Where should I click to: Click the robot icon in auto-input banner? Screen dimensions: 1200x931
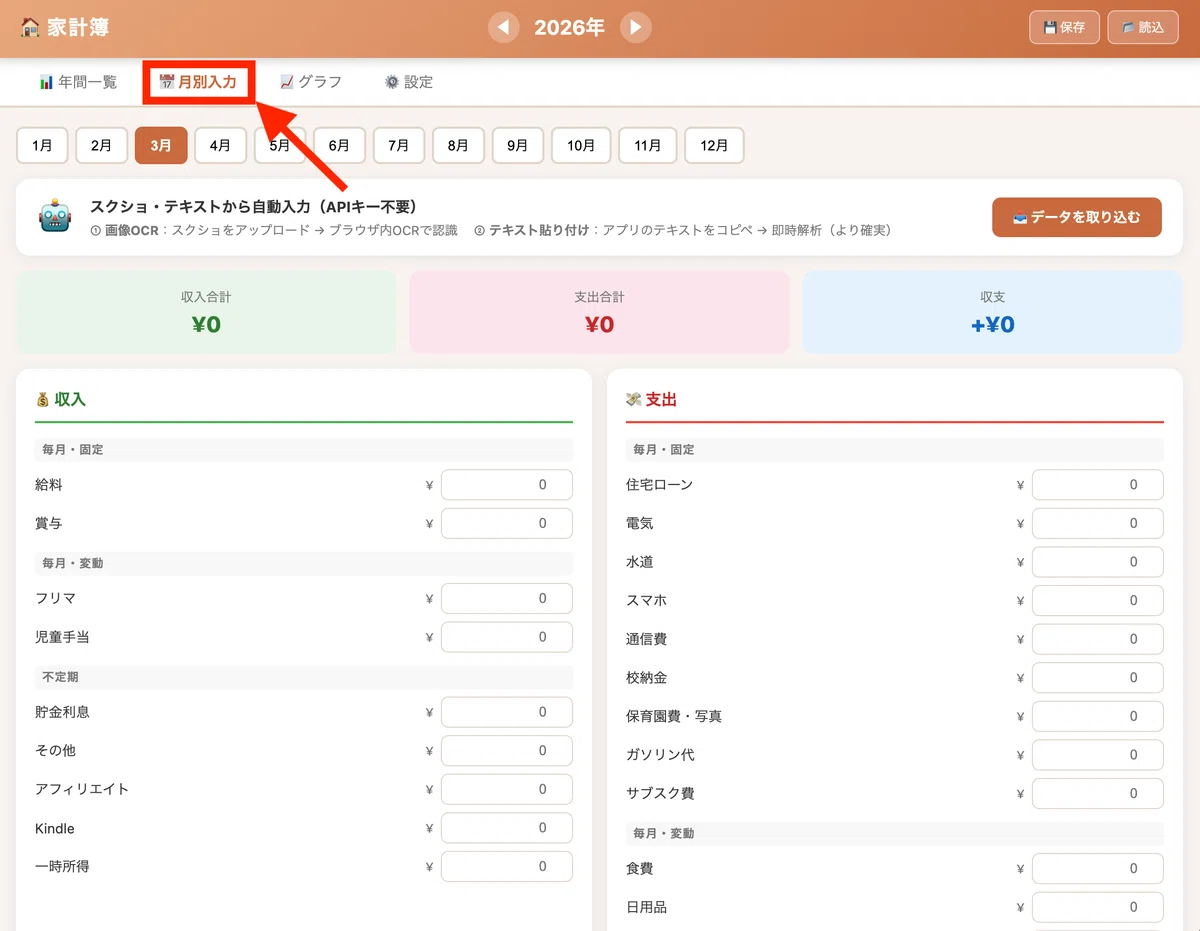click(54, 217)
